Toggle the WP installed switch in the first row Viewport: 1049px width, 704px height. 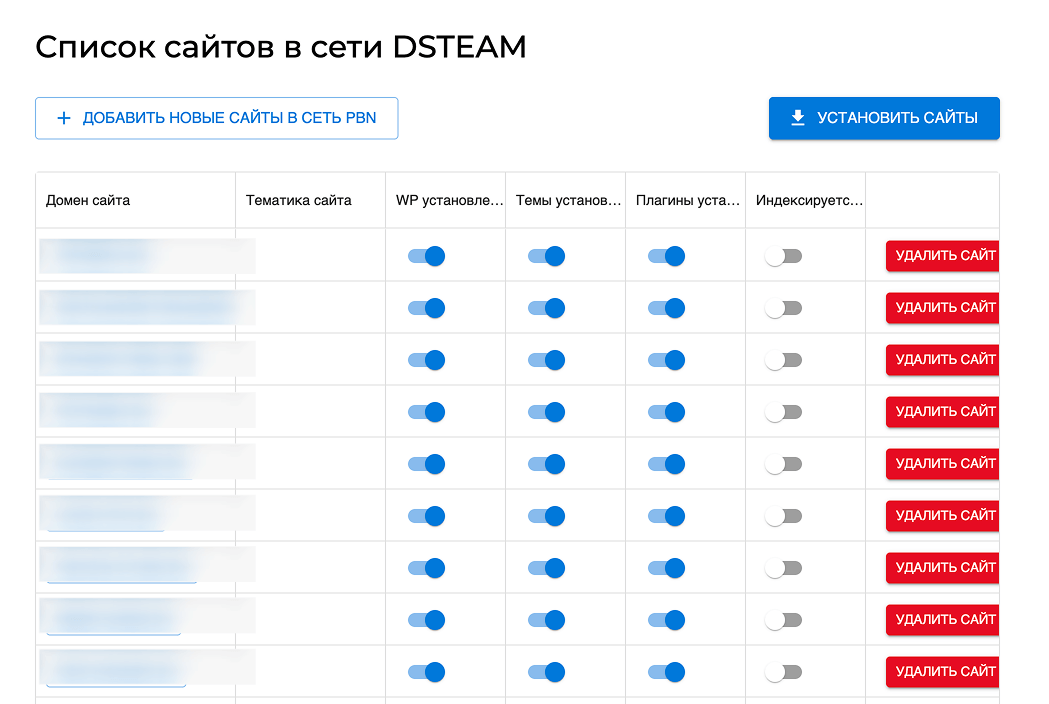(426, 256)
